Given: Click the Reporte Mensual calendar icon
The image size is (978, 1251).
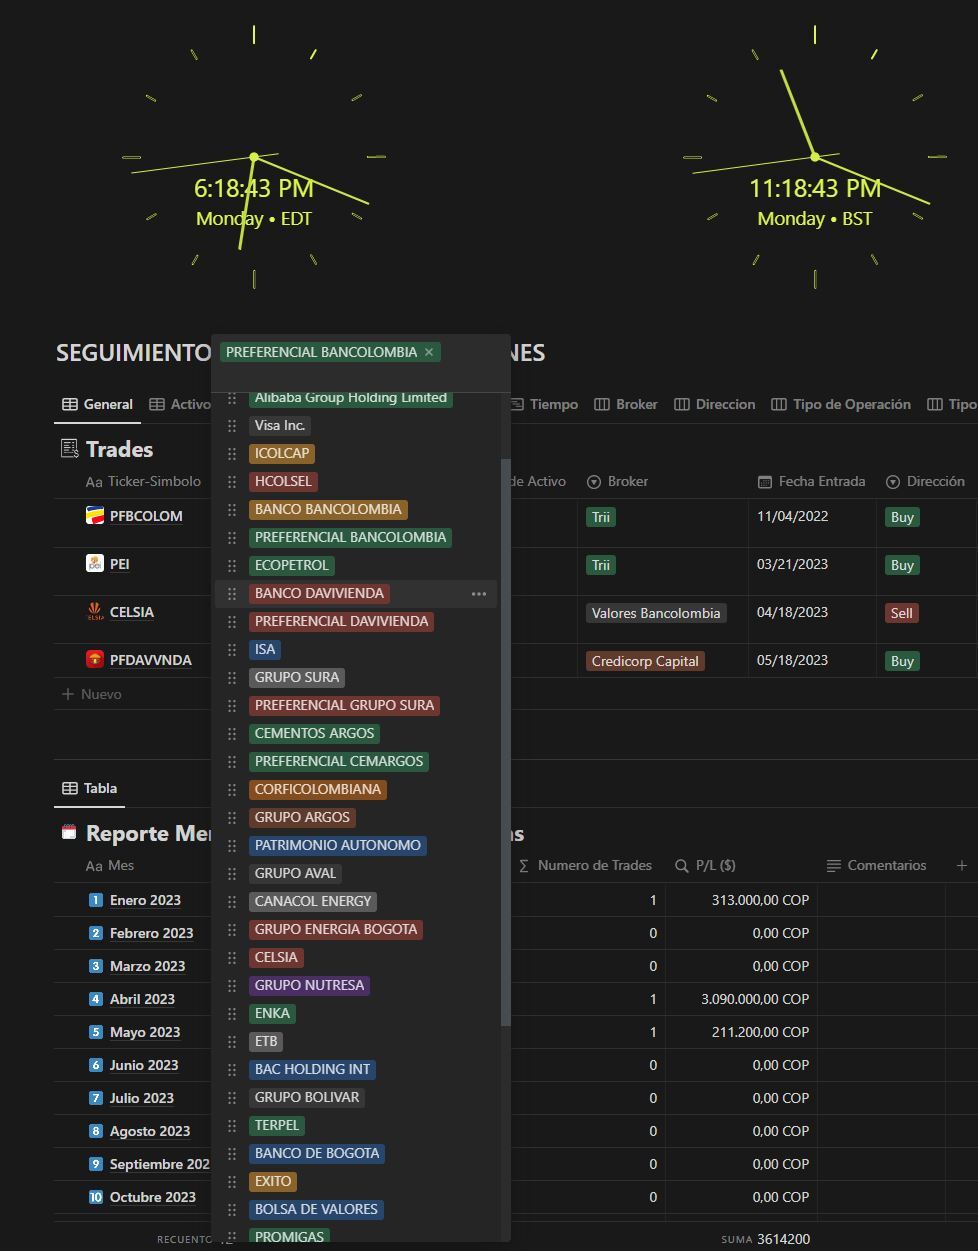Looking at the screenshot, I should (69, 832).
